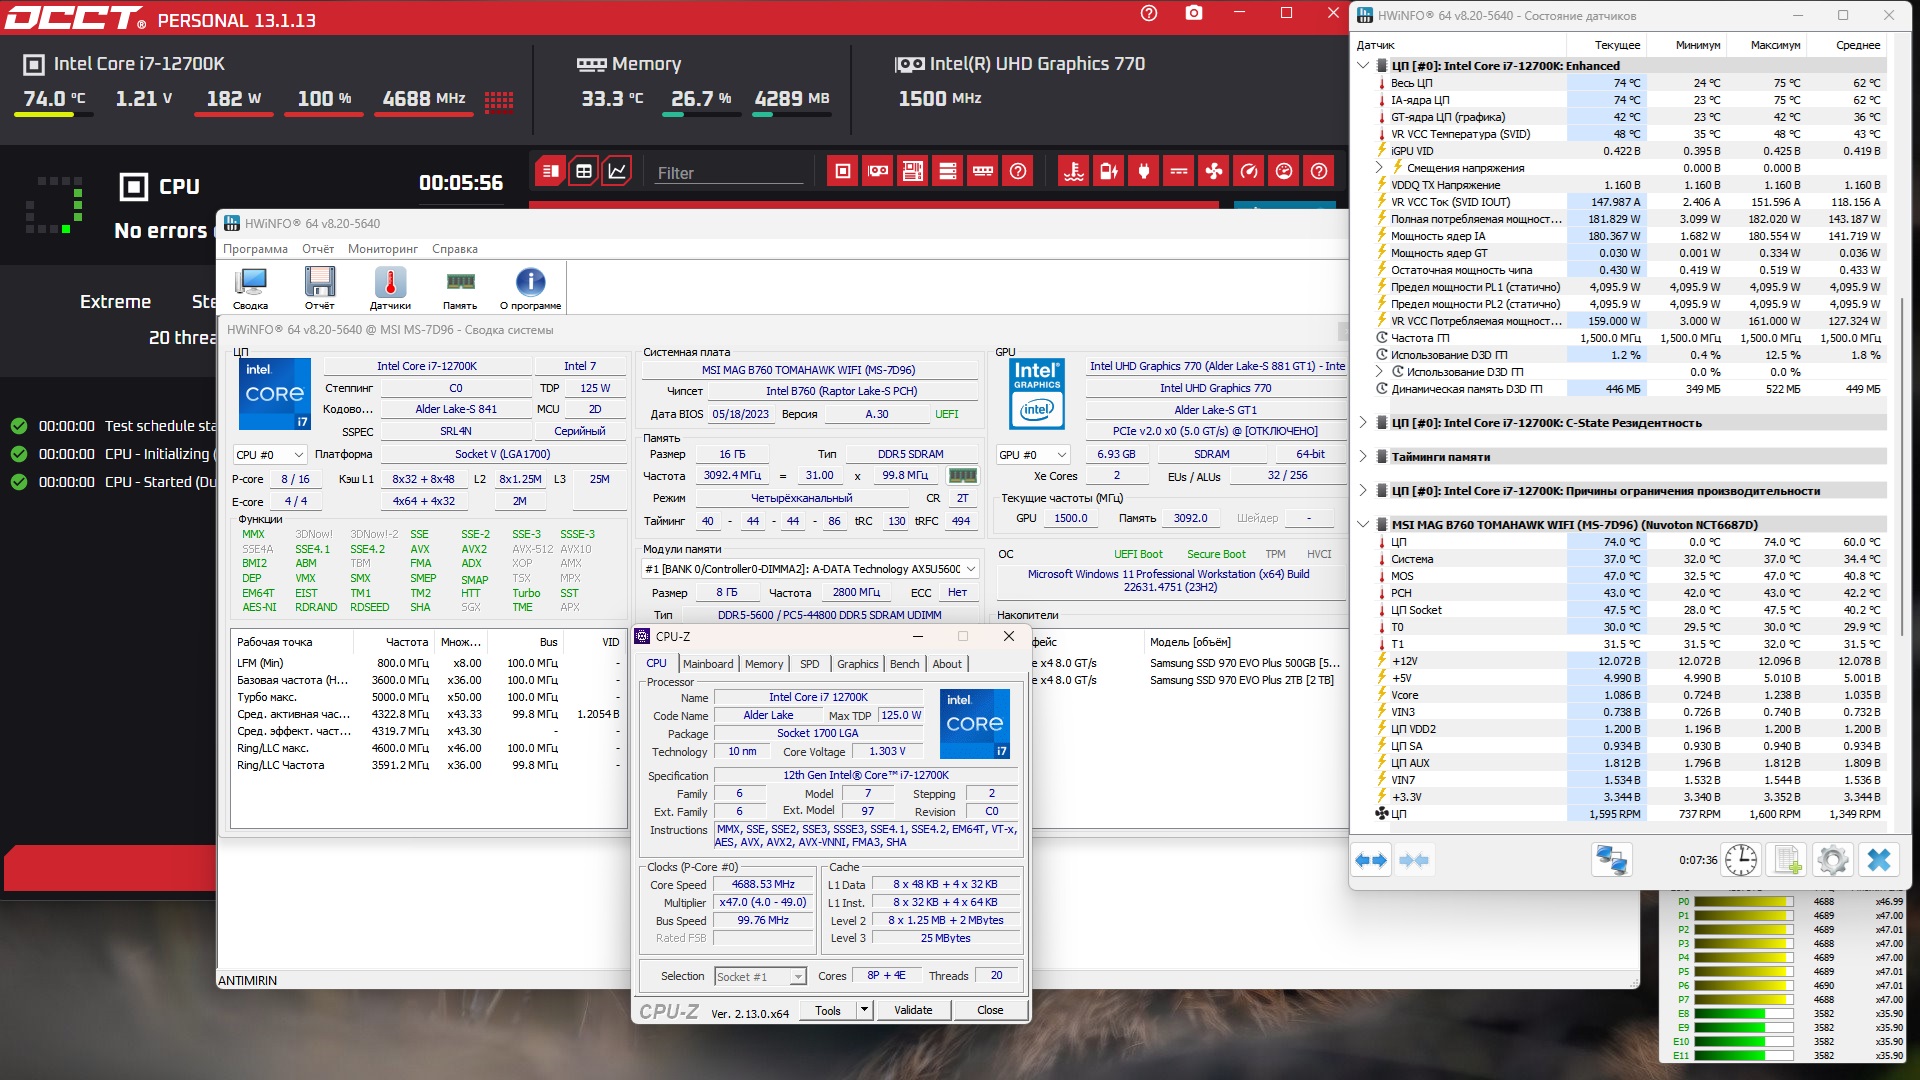Image resolution: width=1920 pixels, height=1080 pixels.
Task: Click the HWiNFO logging start icon
Action: pyautogui.click(x=1787, y=860)
